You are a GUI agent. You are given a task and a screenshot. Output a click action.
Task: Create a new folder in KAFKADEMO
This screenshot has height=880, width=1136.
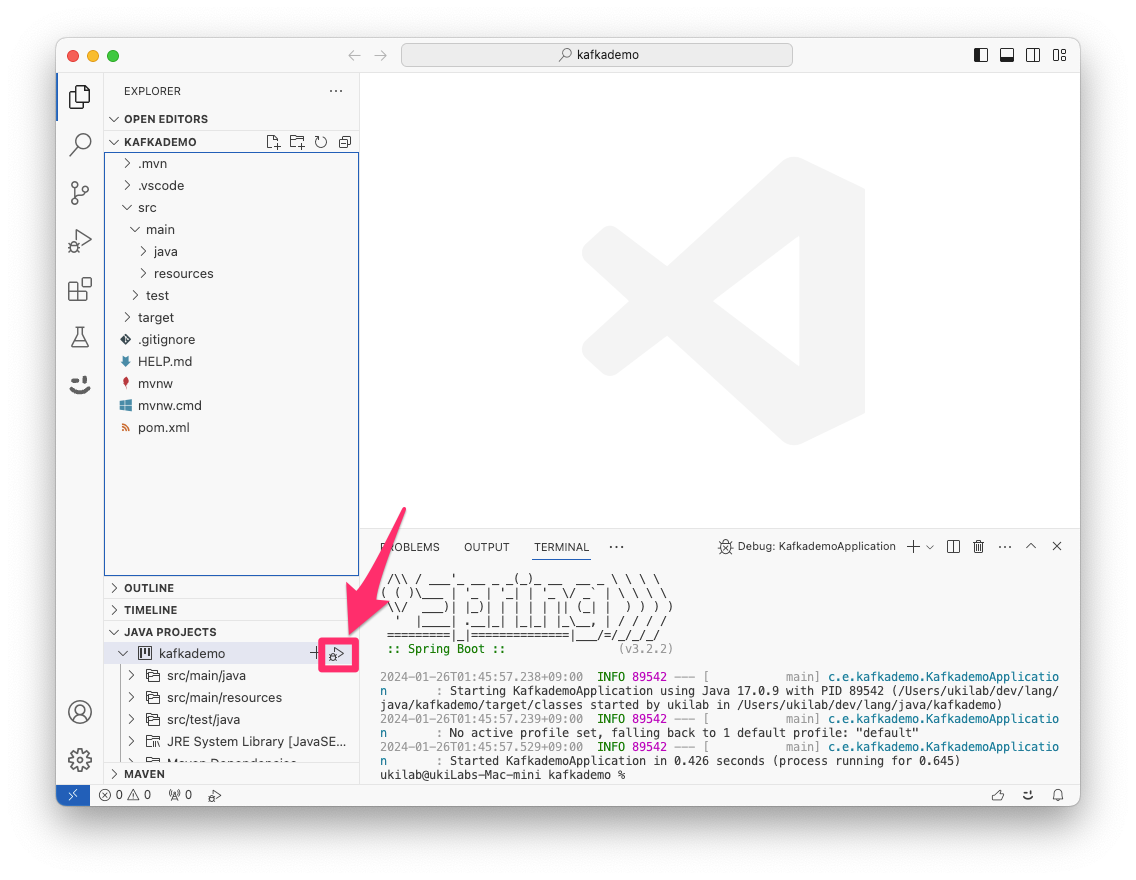pos(297,142)
